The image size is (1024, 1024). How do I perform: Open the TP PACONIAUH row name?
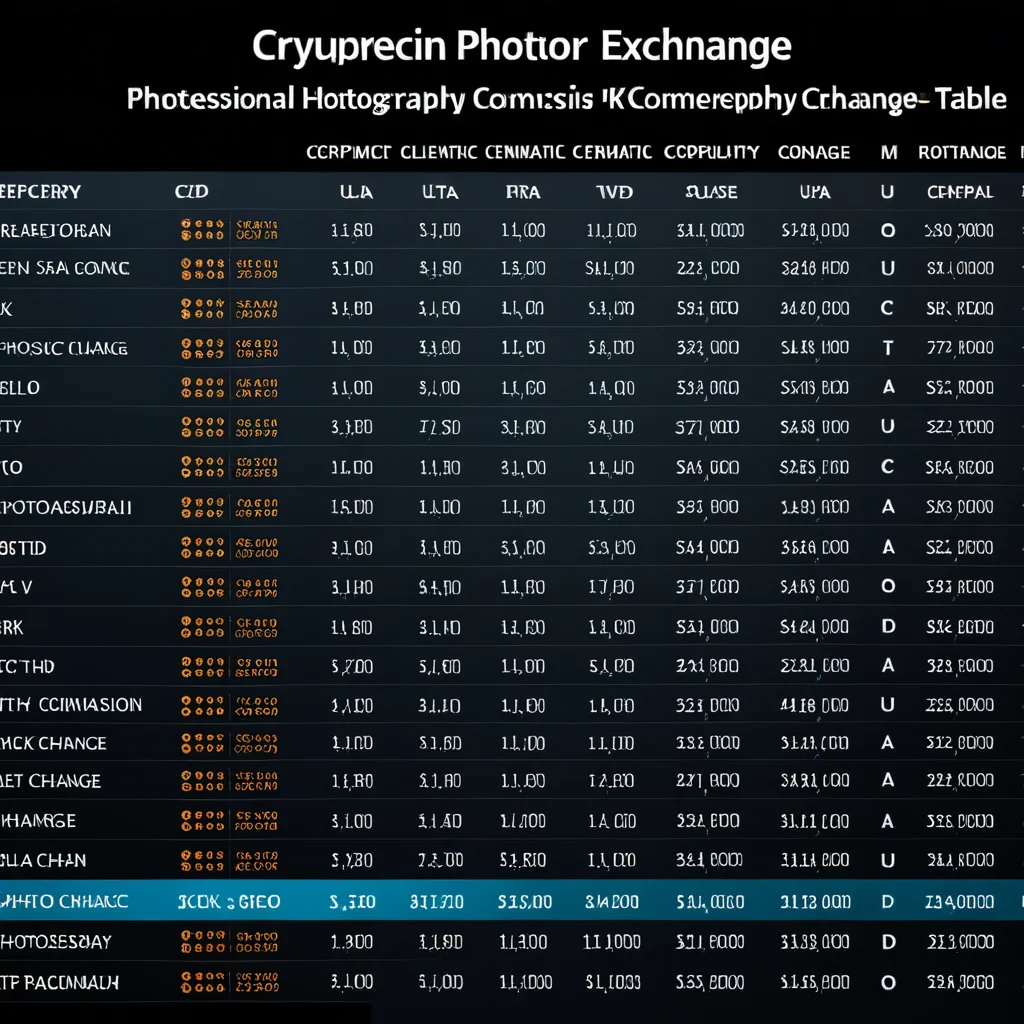pyautogui.click(x=59, y=983)
